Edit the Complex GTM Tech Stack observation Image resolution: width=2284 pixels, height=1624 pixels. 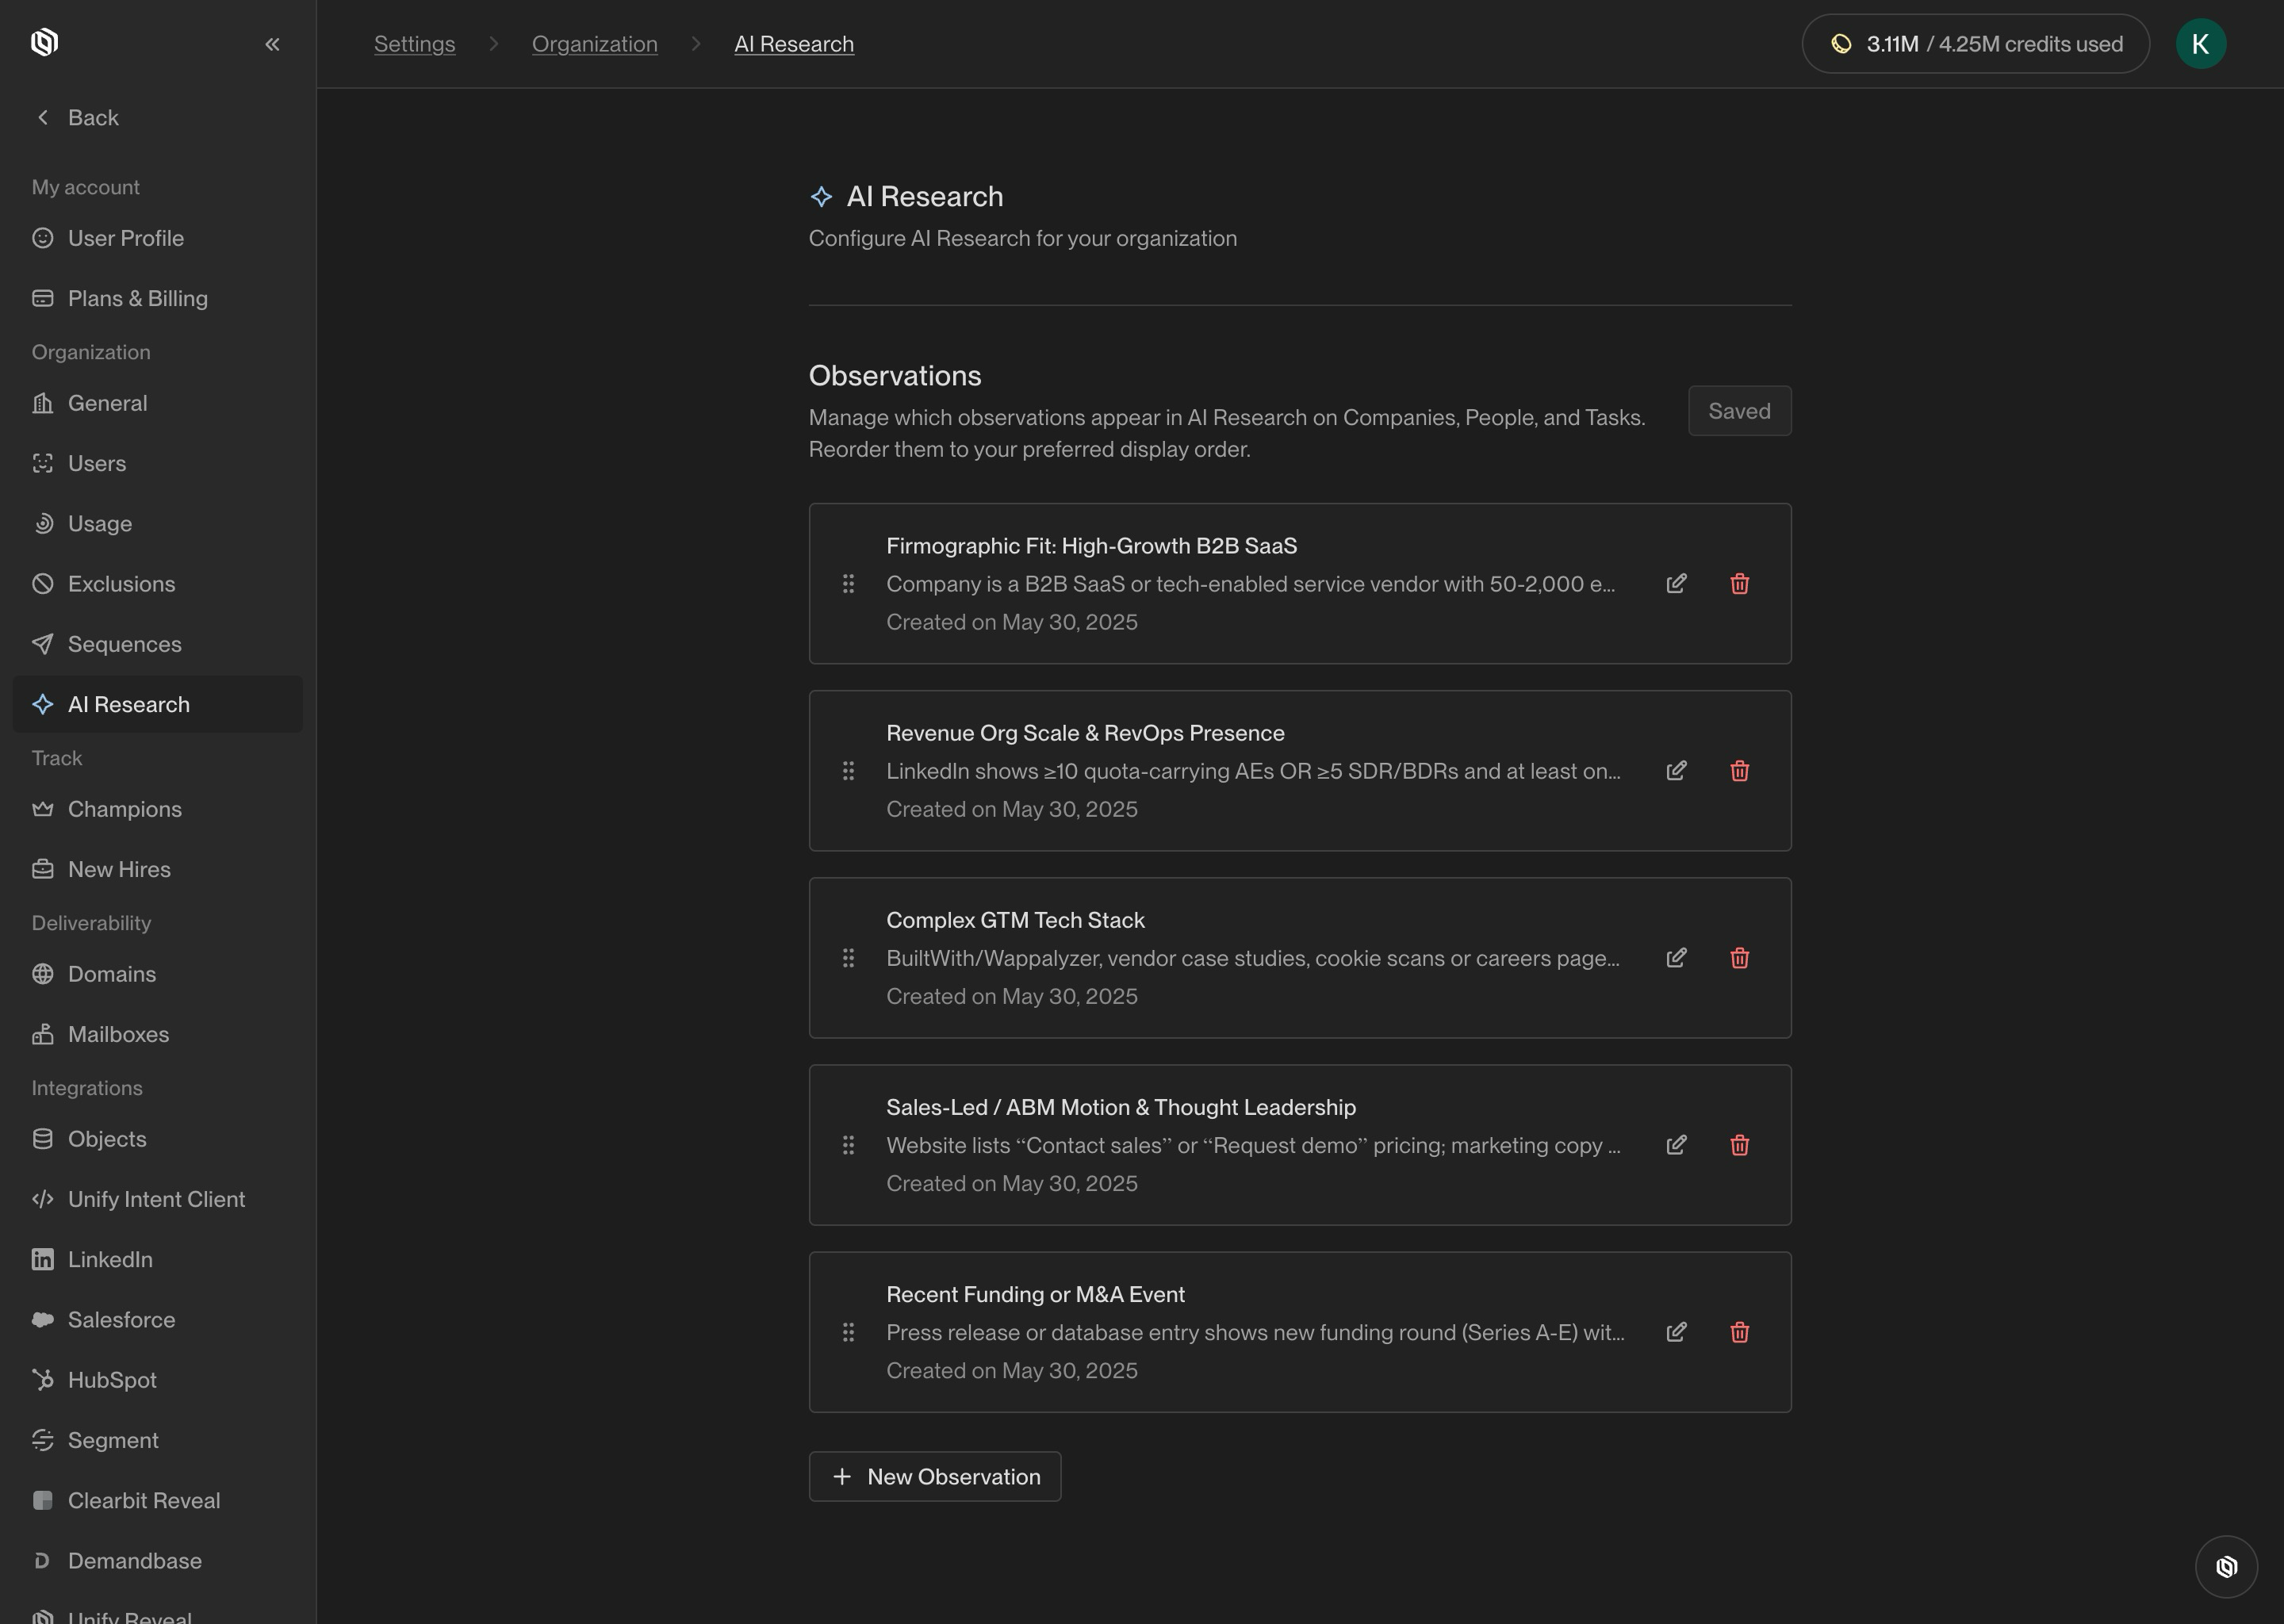tap(1676, 958)
